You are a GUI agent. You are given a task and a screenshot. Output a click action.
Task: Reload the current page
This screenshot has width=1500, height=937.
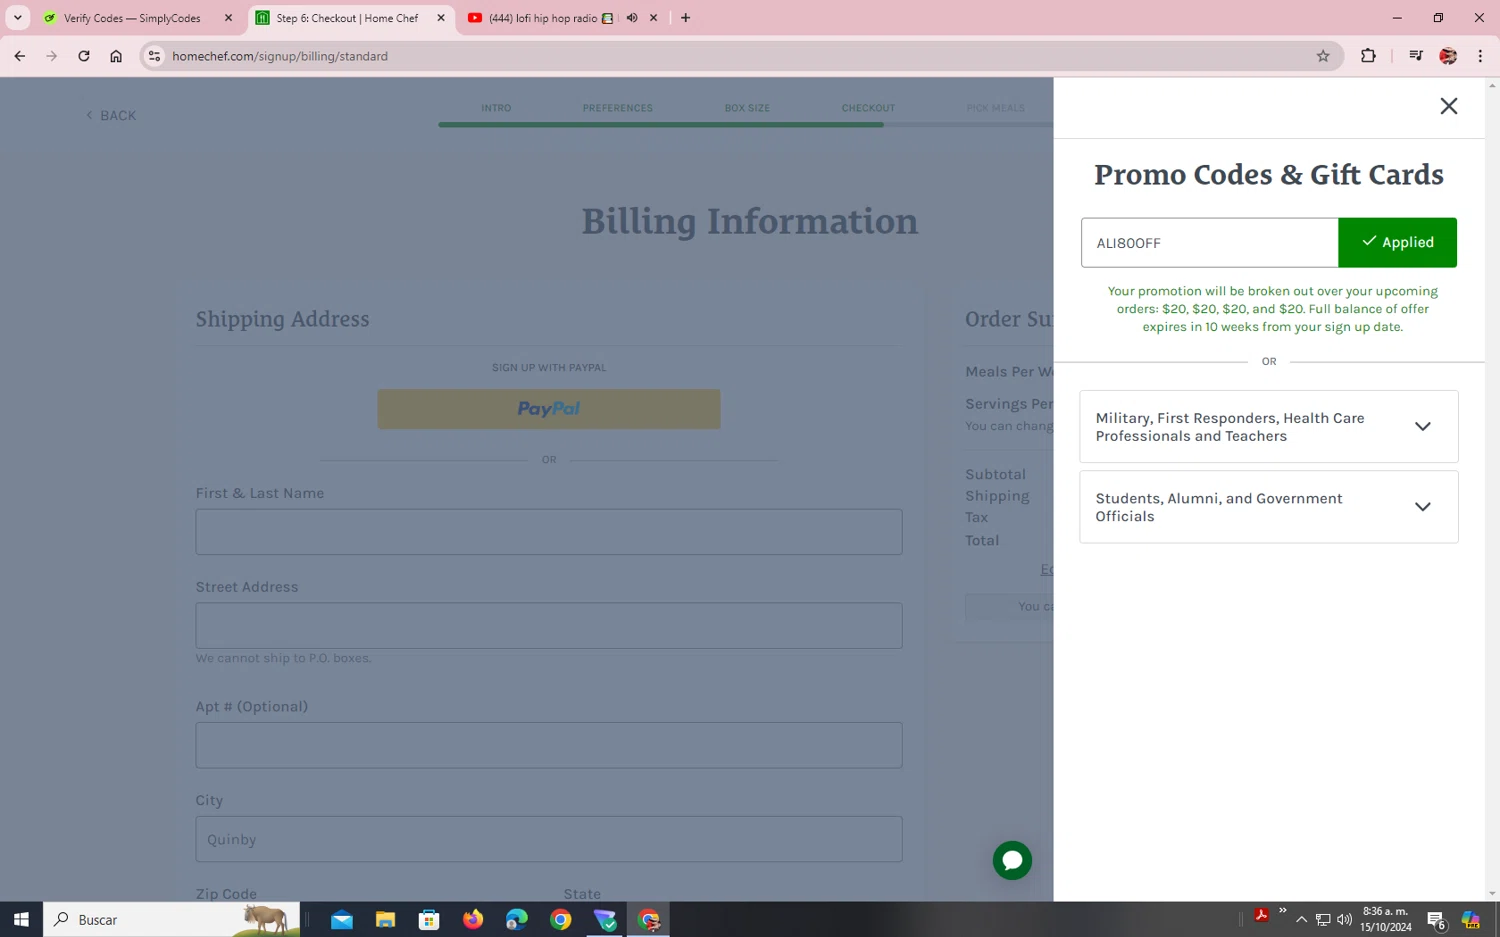(x=84, y=56)
